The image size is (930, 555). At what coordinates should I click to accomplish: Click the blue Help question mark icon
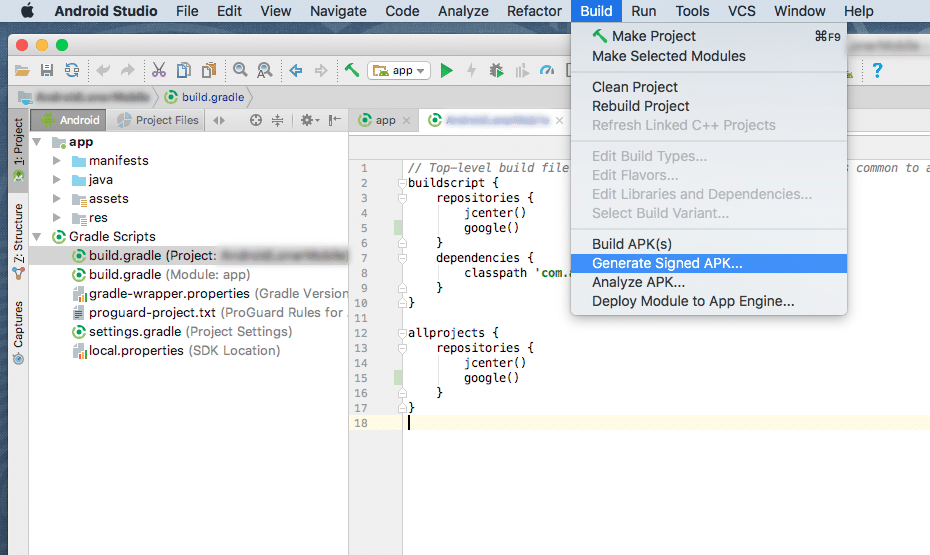[x=877, y=71]
